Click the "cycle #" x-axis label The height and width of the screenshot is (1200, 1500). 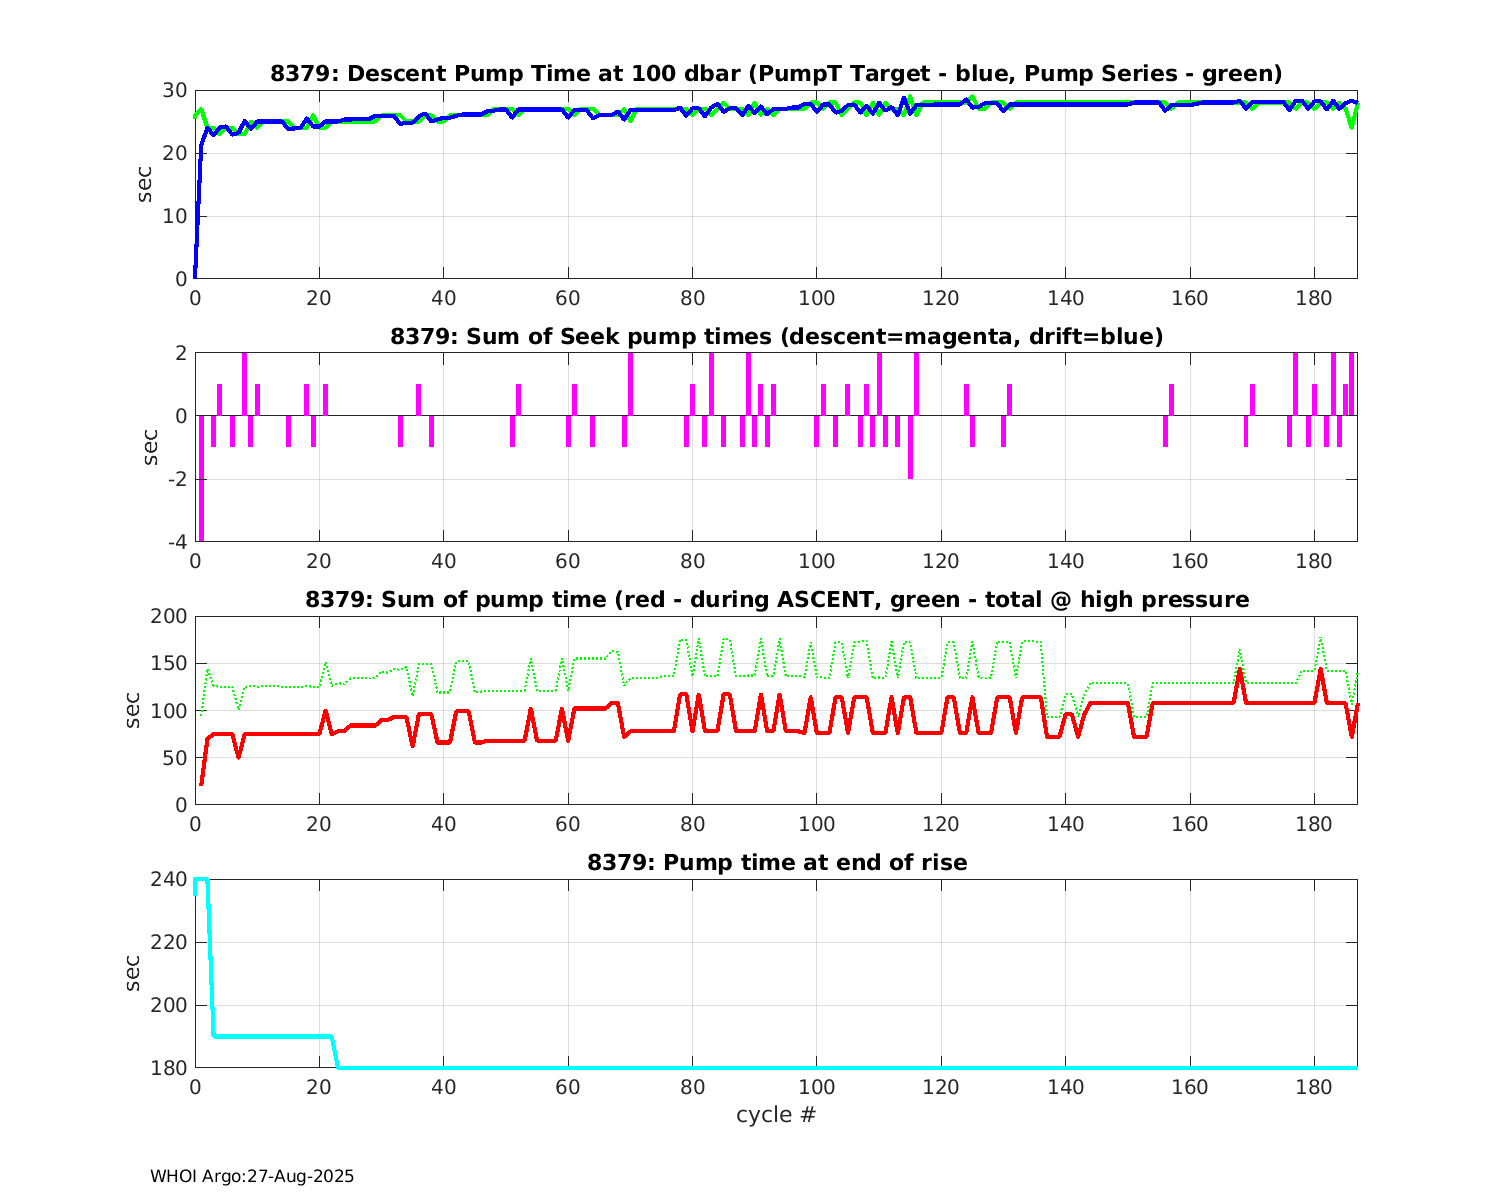click(776, 1114)
